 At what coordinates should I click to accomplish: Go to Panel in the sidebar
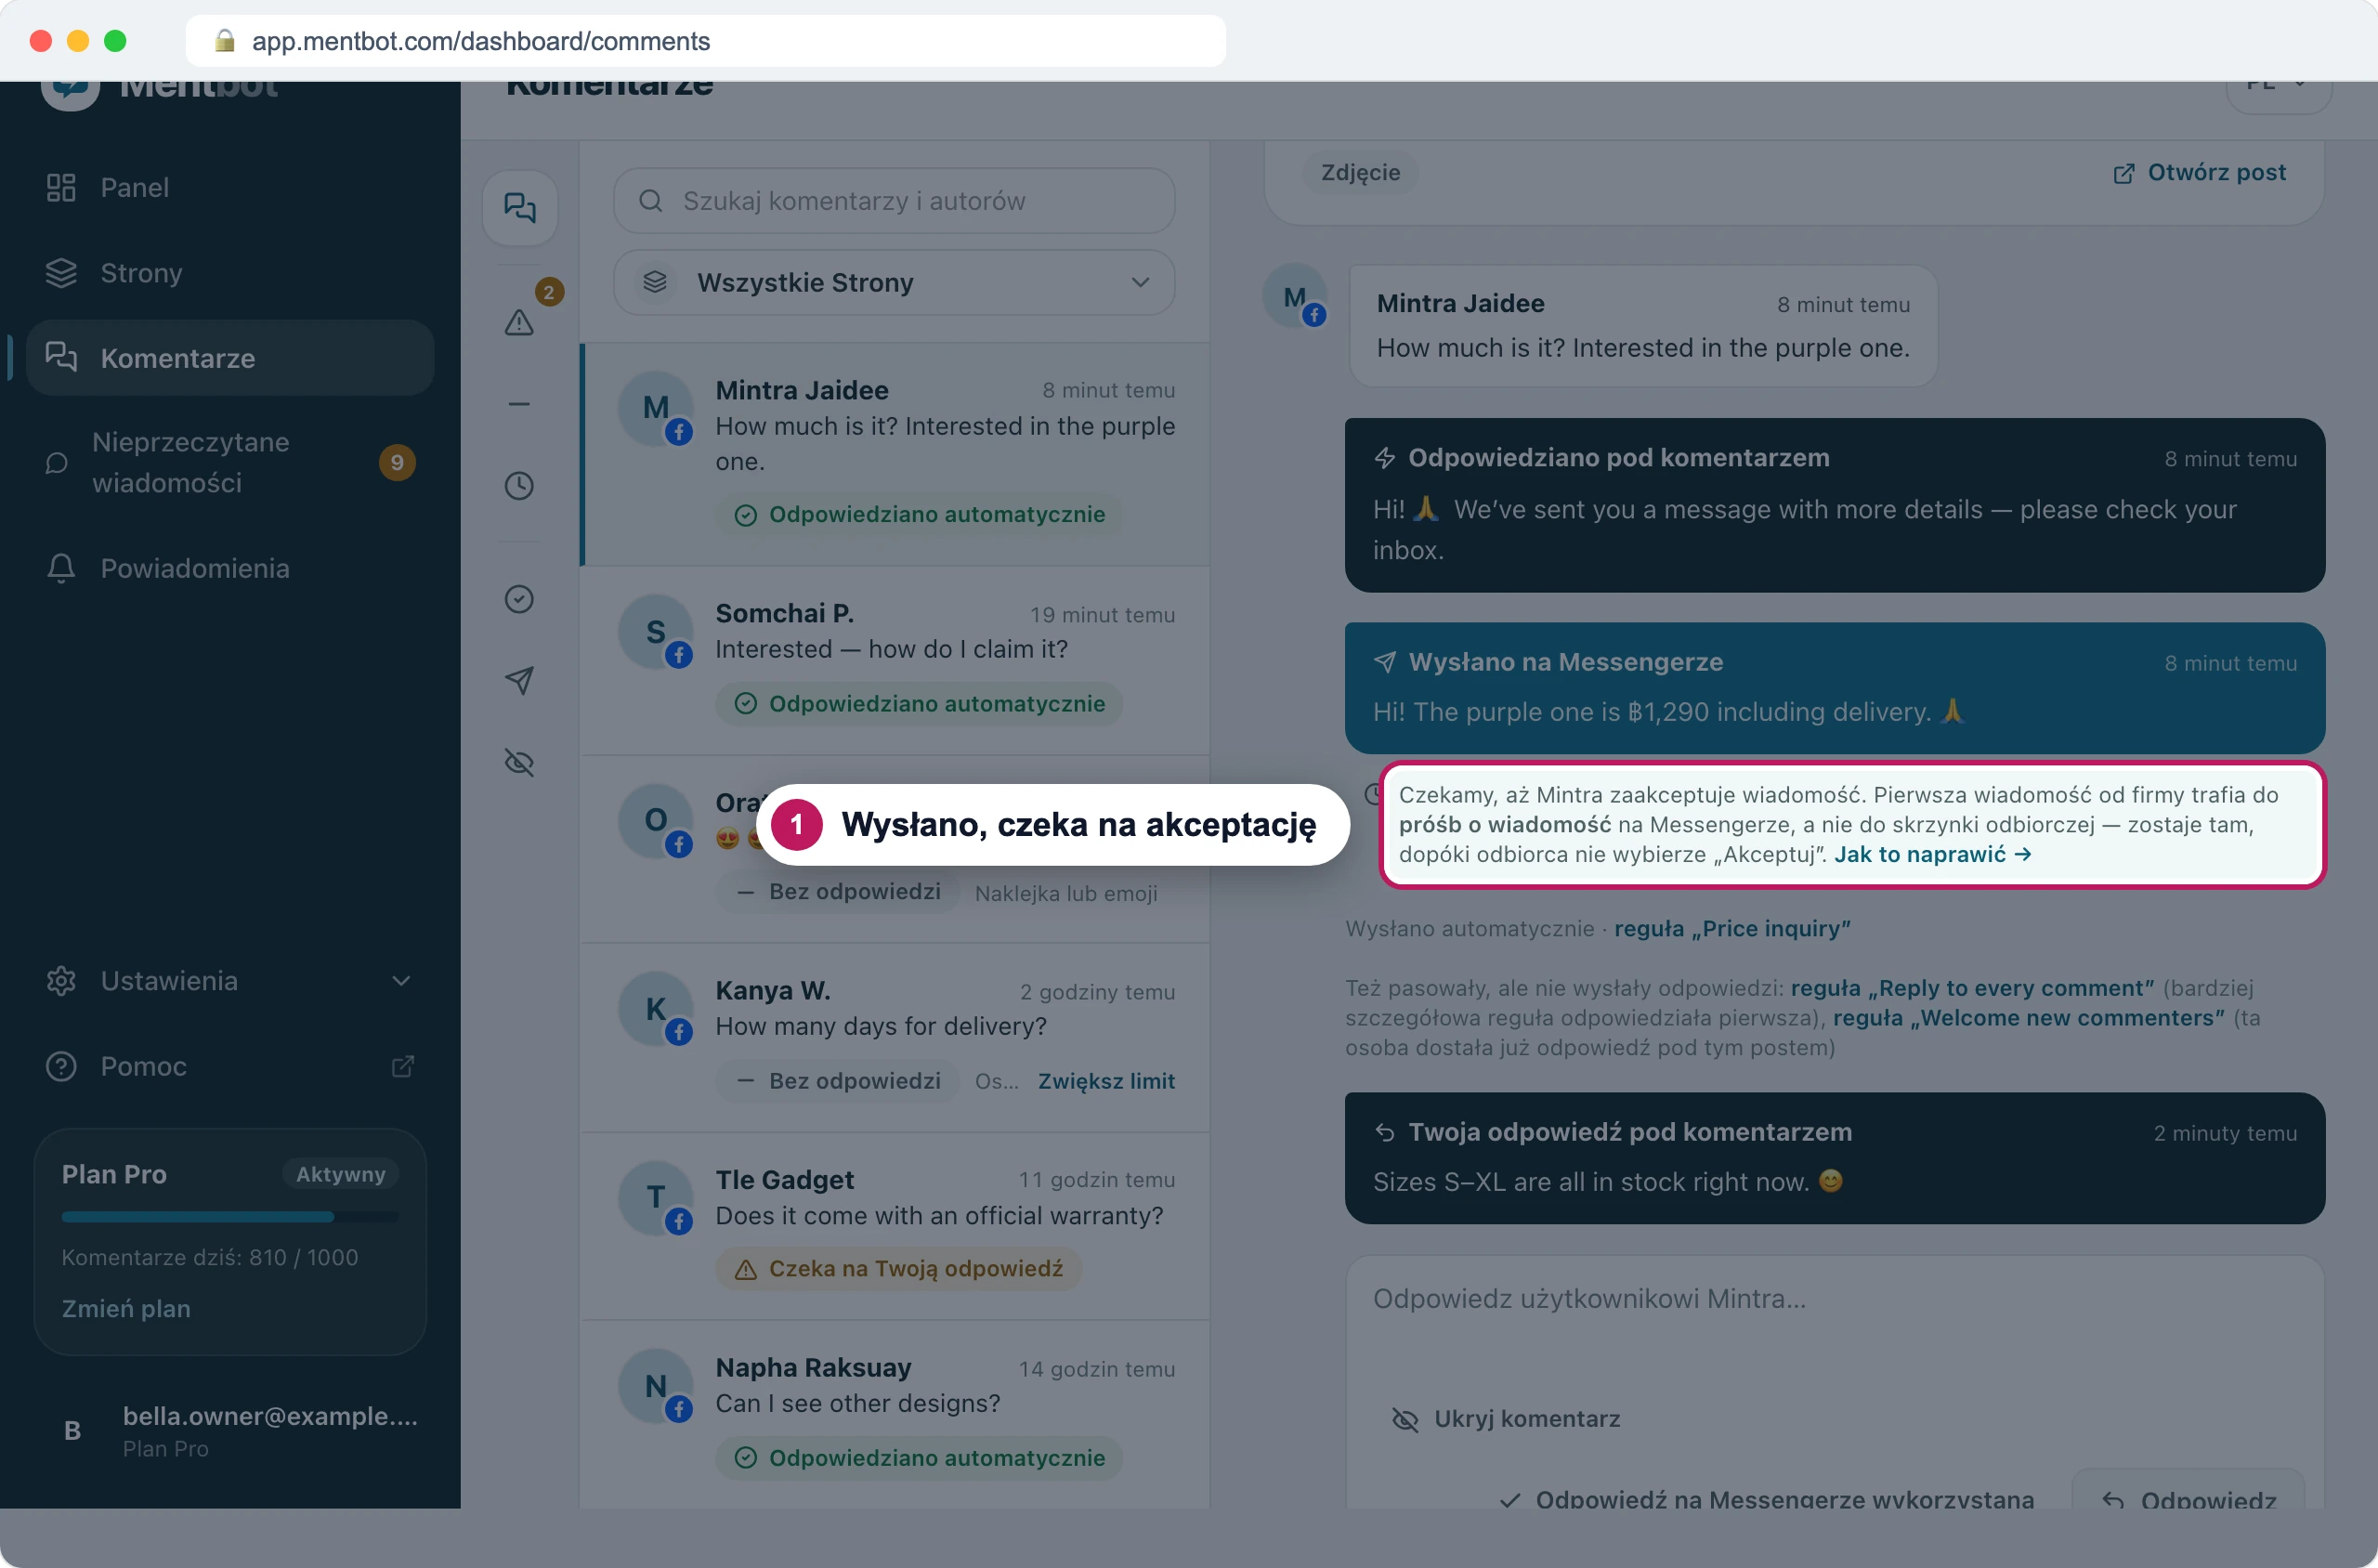click(x=230, y=188)
